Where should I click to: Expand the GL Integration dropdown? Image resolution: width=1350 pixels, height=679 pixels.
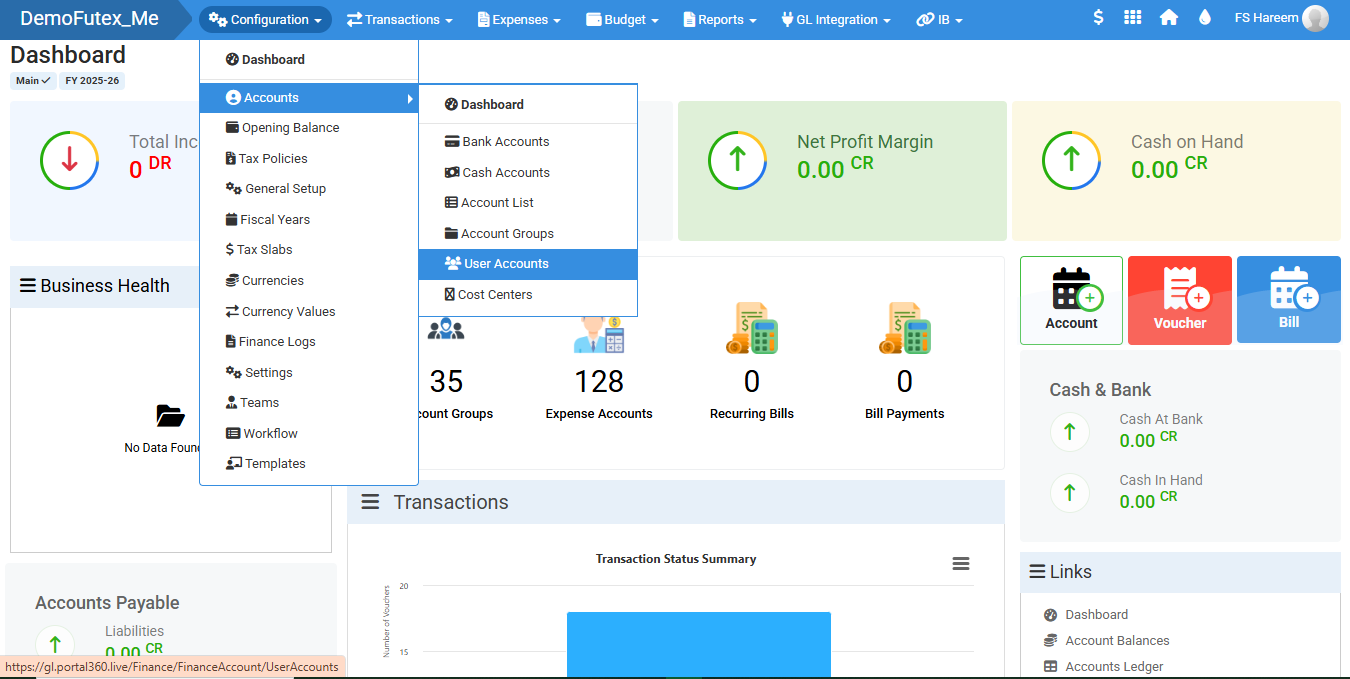point(835,20)
